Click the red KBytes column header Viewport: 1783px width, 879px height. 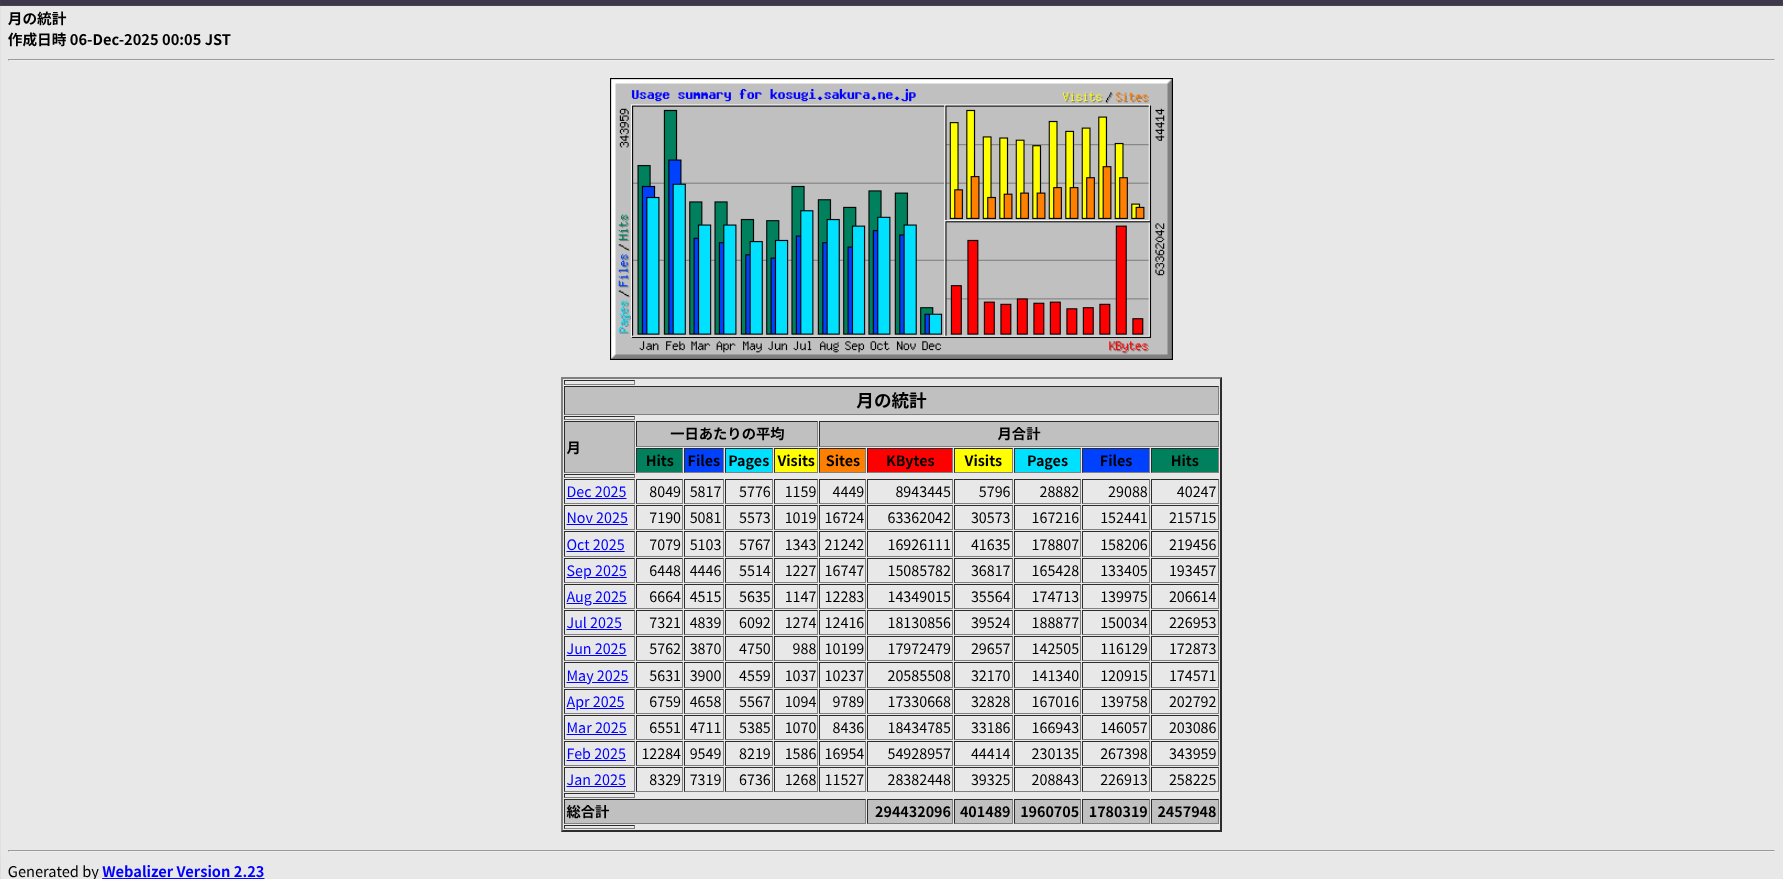click(x=910, y=461)
